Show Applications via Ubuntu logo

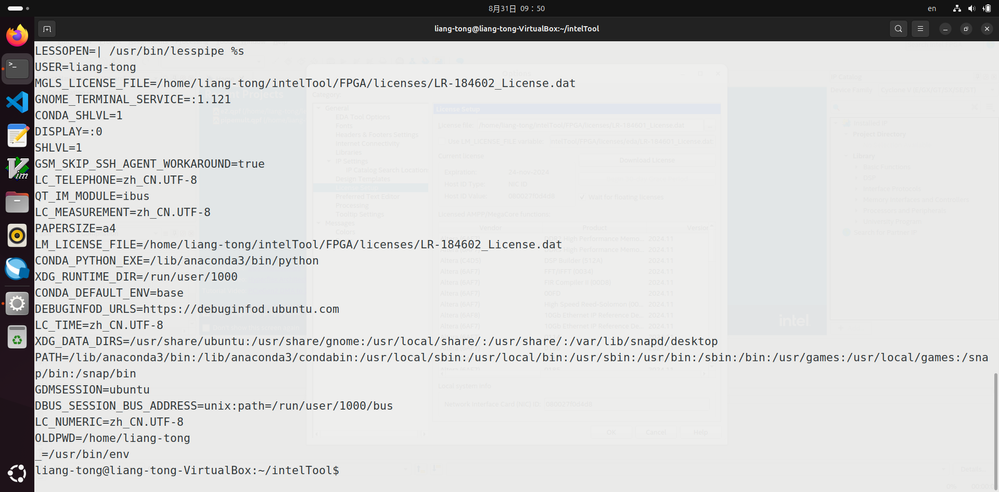coord(17,474)
